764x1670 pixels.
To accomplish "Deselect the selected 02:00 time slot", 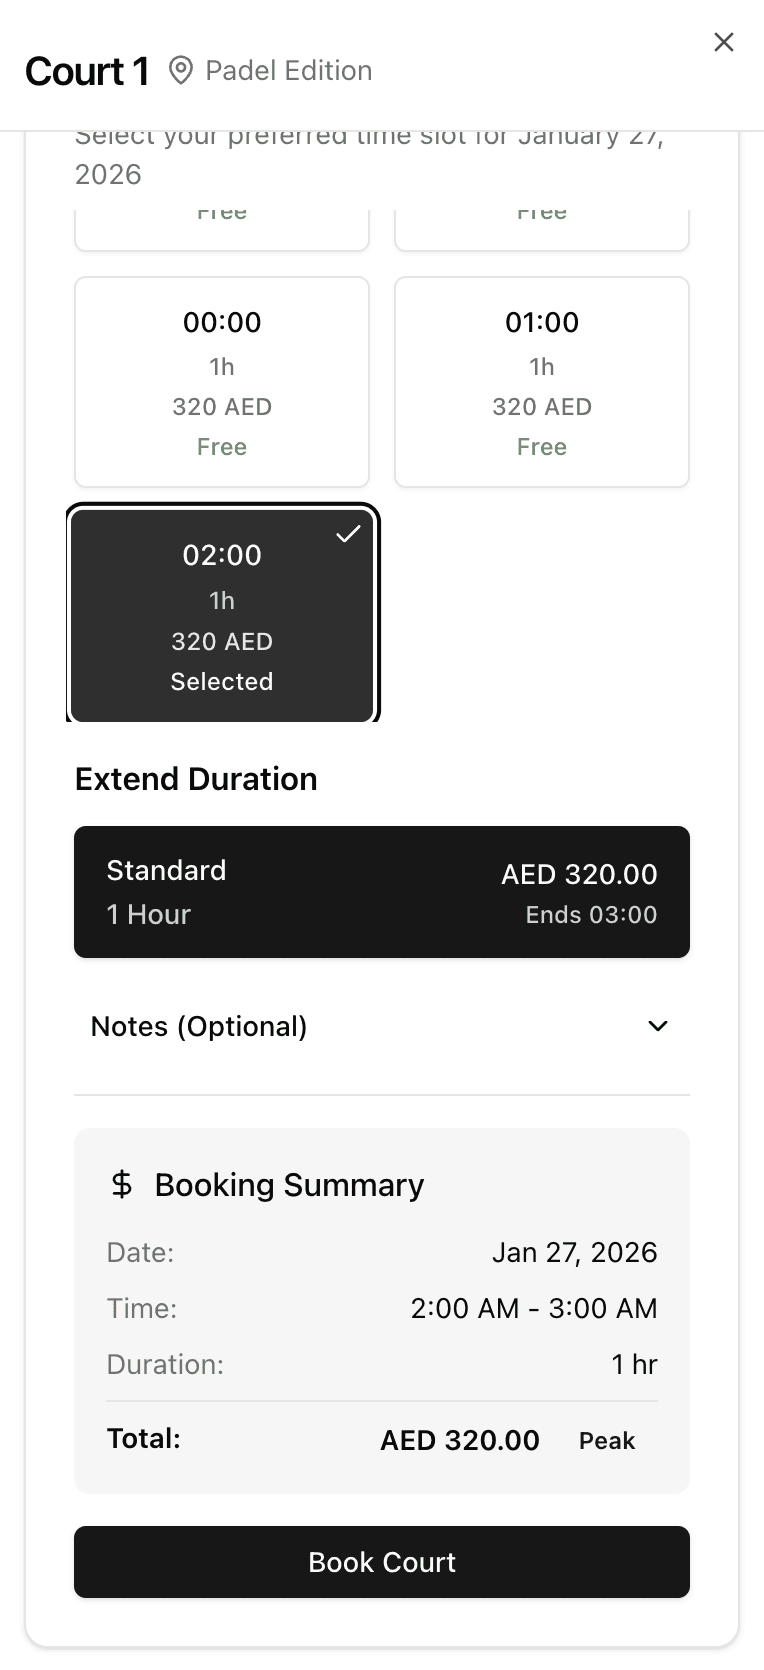I will pos(222,614).
